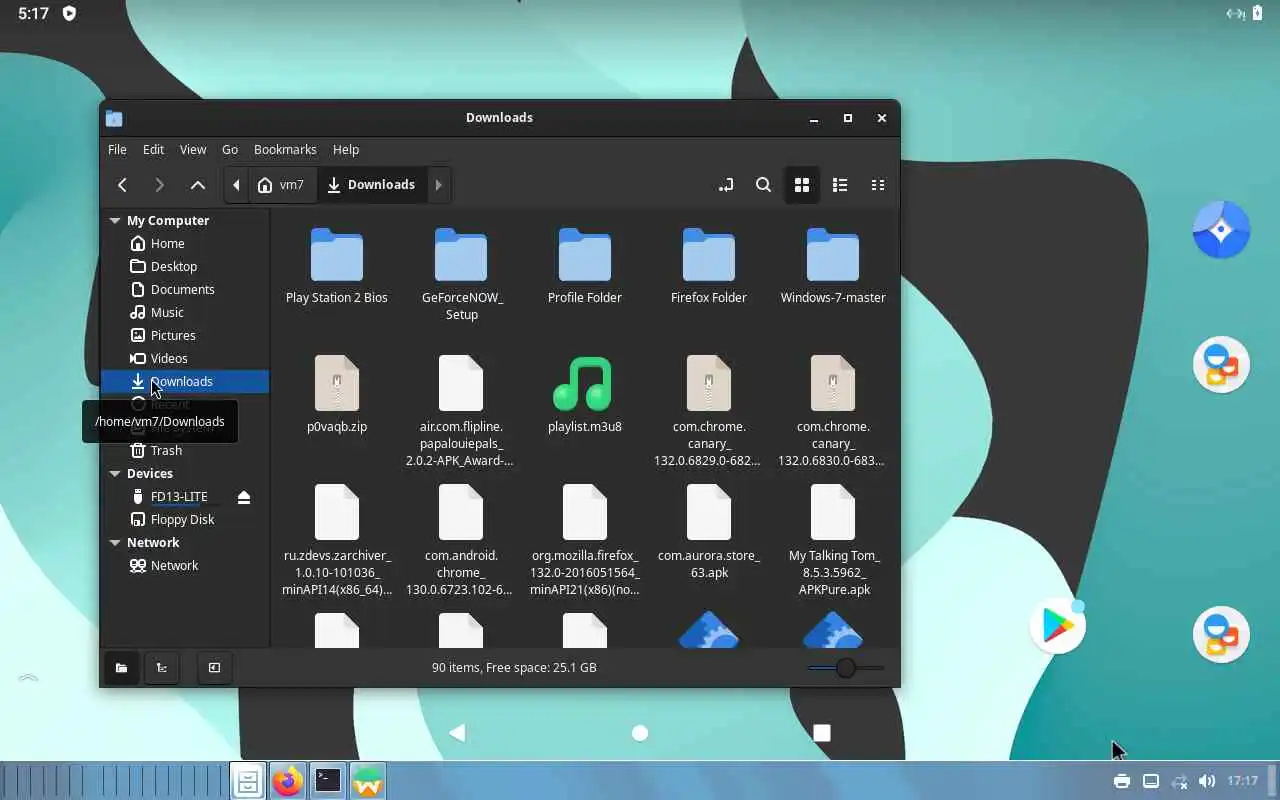Select the com.android.chrome_130 file
1280x800 pixels.
click(x=461, y=540)
